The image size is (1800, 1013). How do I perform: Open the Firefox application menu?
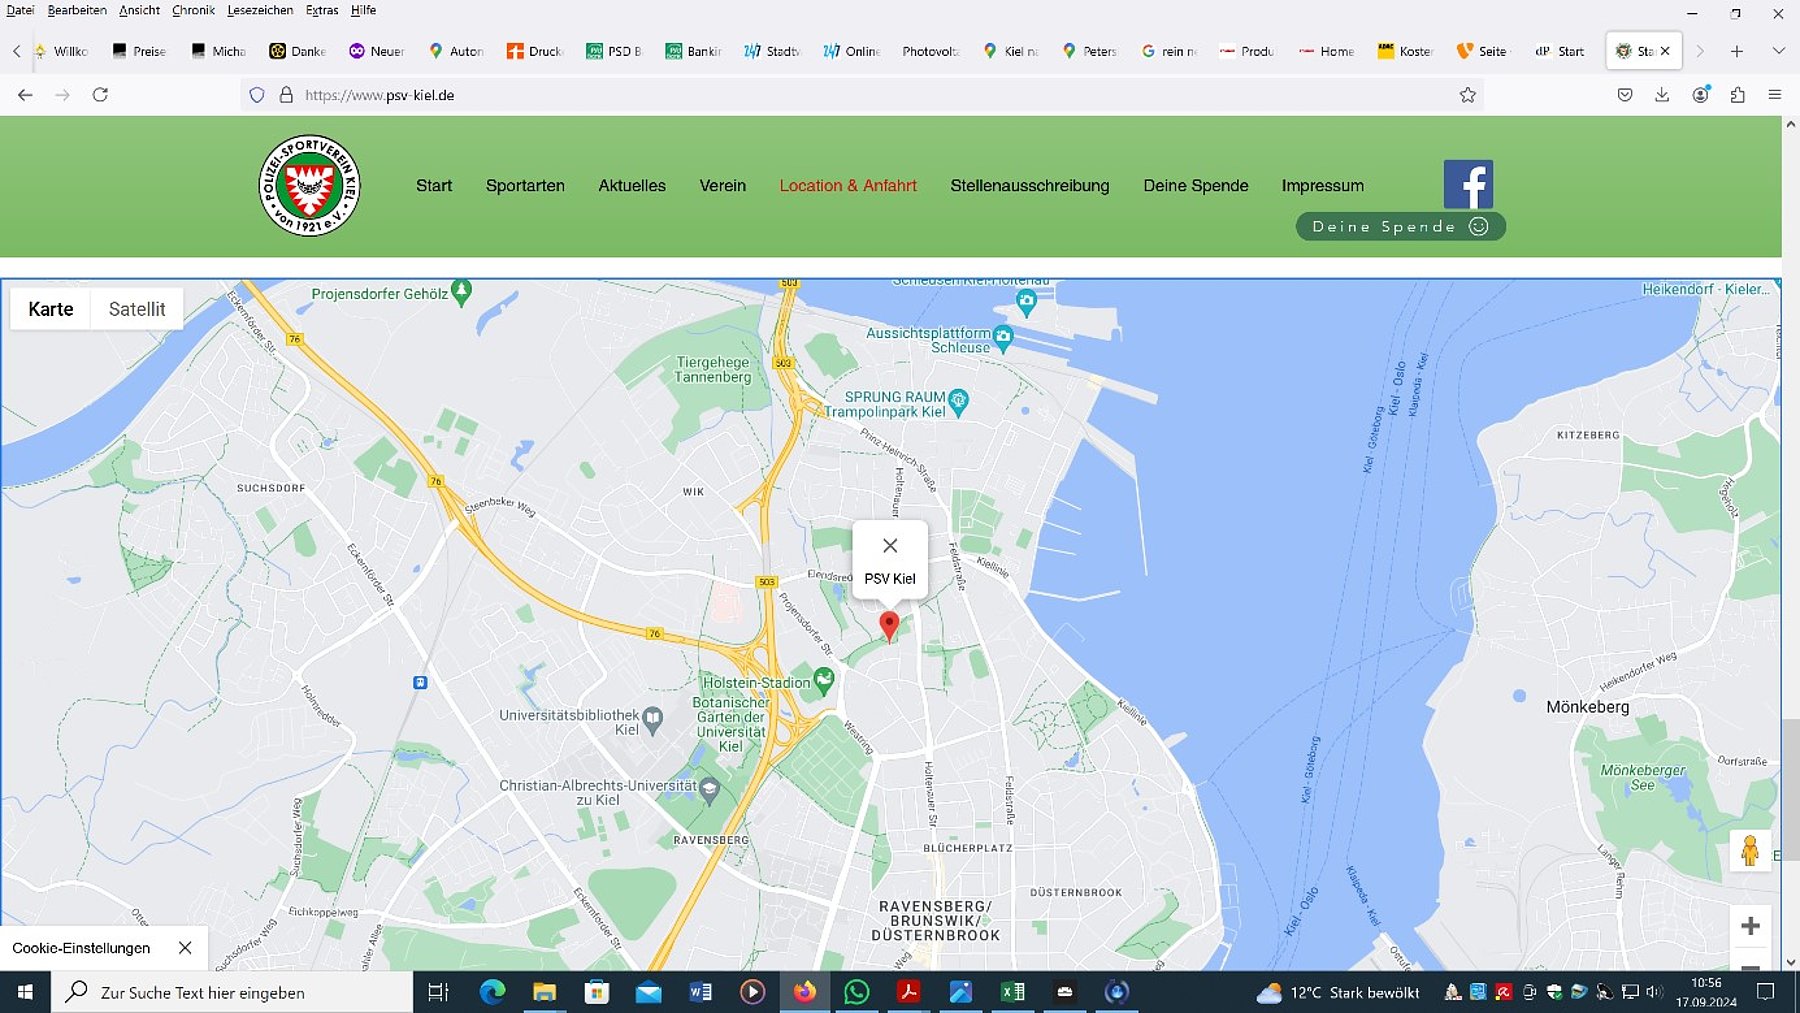(1775, 95)
